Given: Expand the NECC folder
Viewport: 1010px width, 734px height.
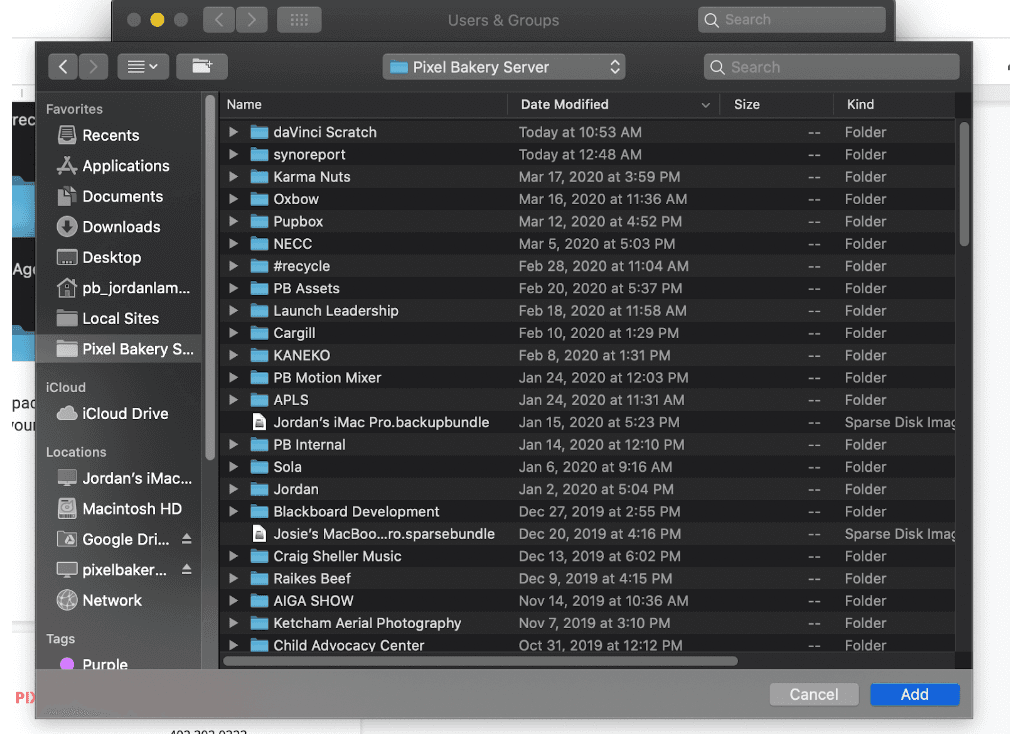Looking at the screenshot, I should pyautogui.click(x=233, y=243).
